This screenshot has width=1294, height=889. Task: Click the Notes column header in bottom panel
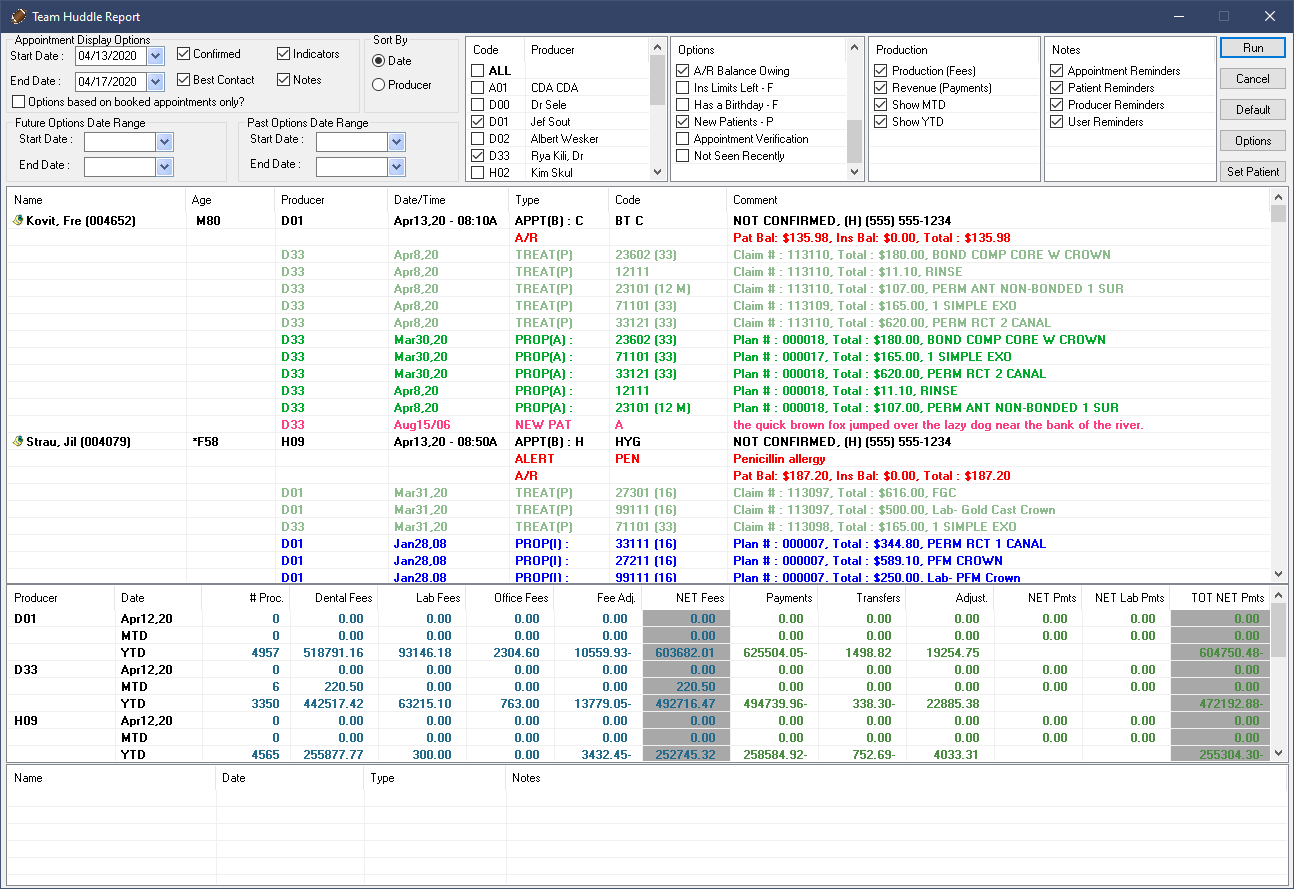[x=896, y=778]
